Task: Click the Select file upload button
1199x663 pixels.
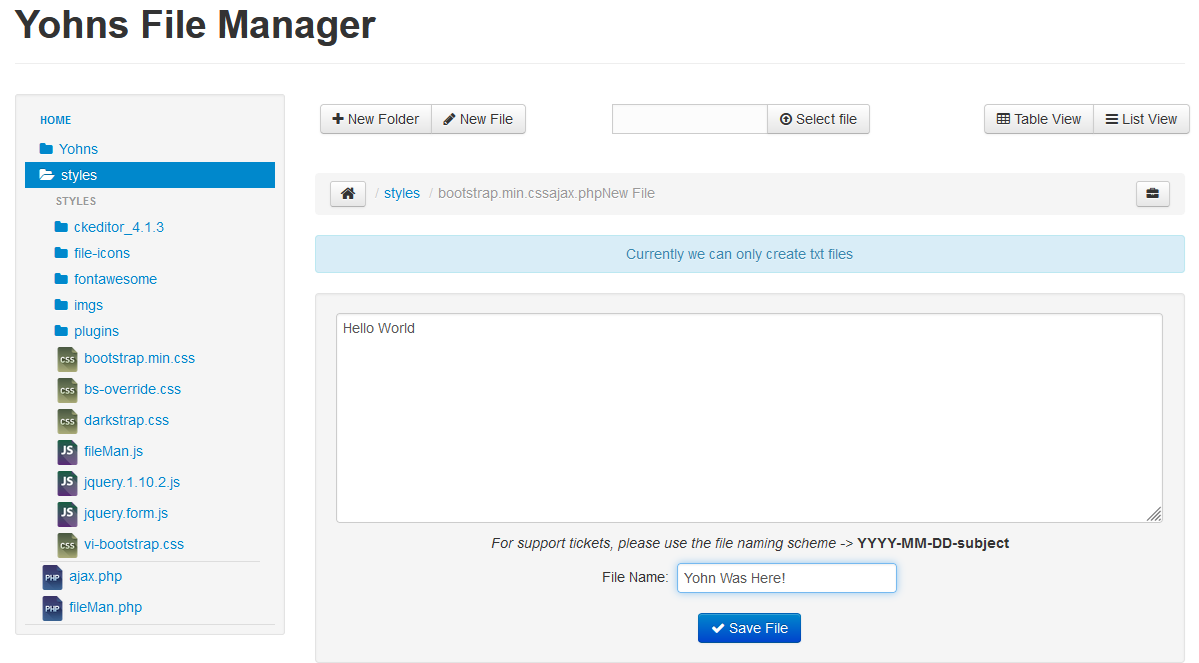Action: (x=818, y=119)
